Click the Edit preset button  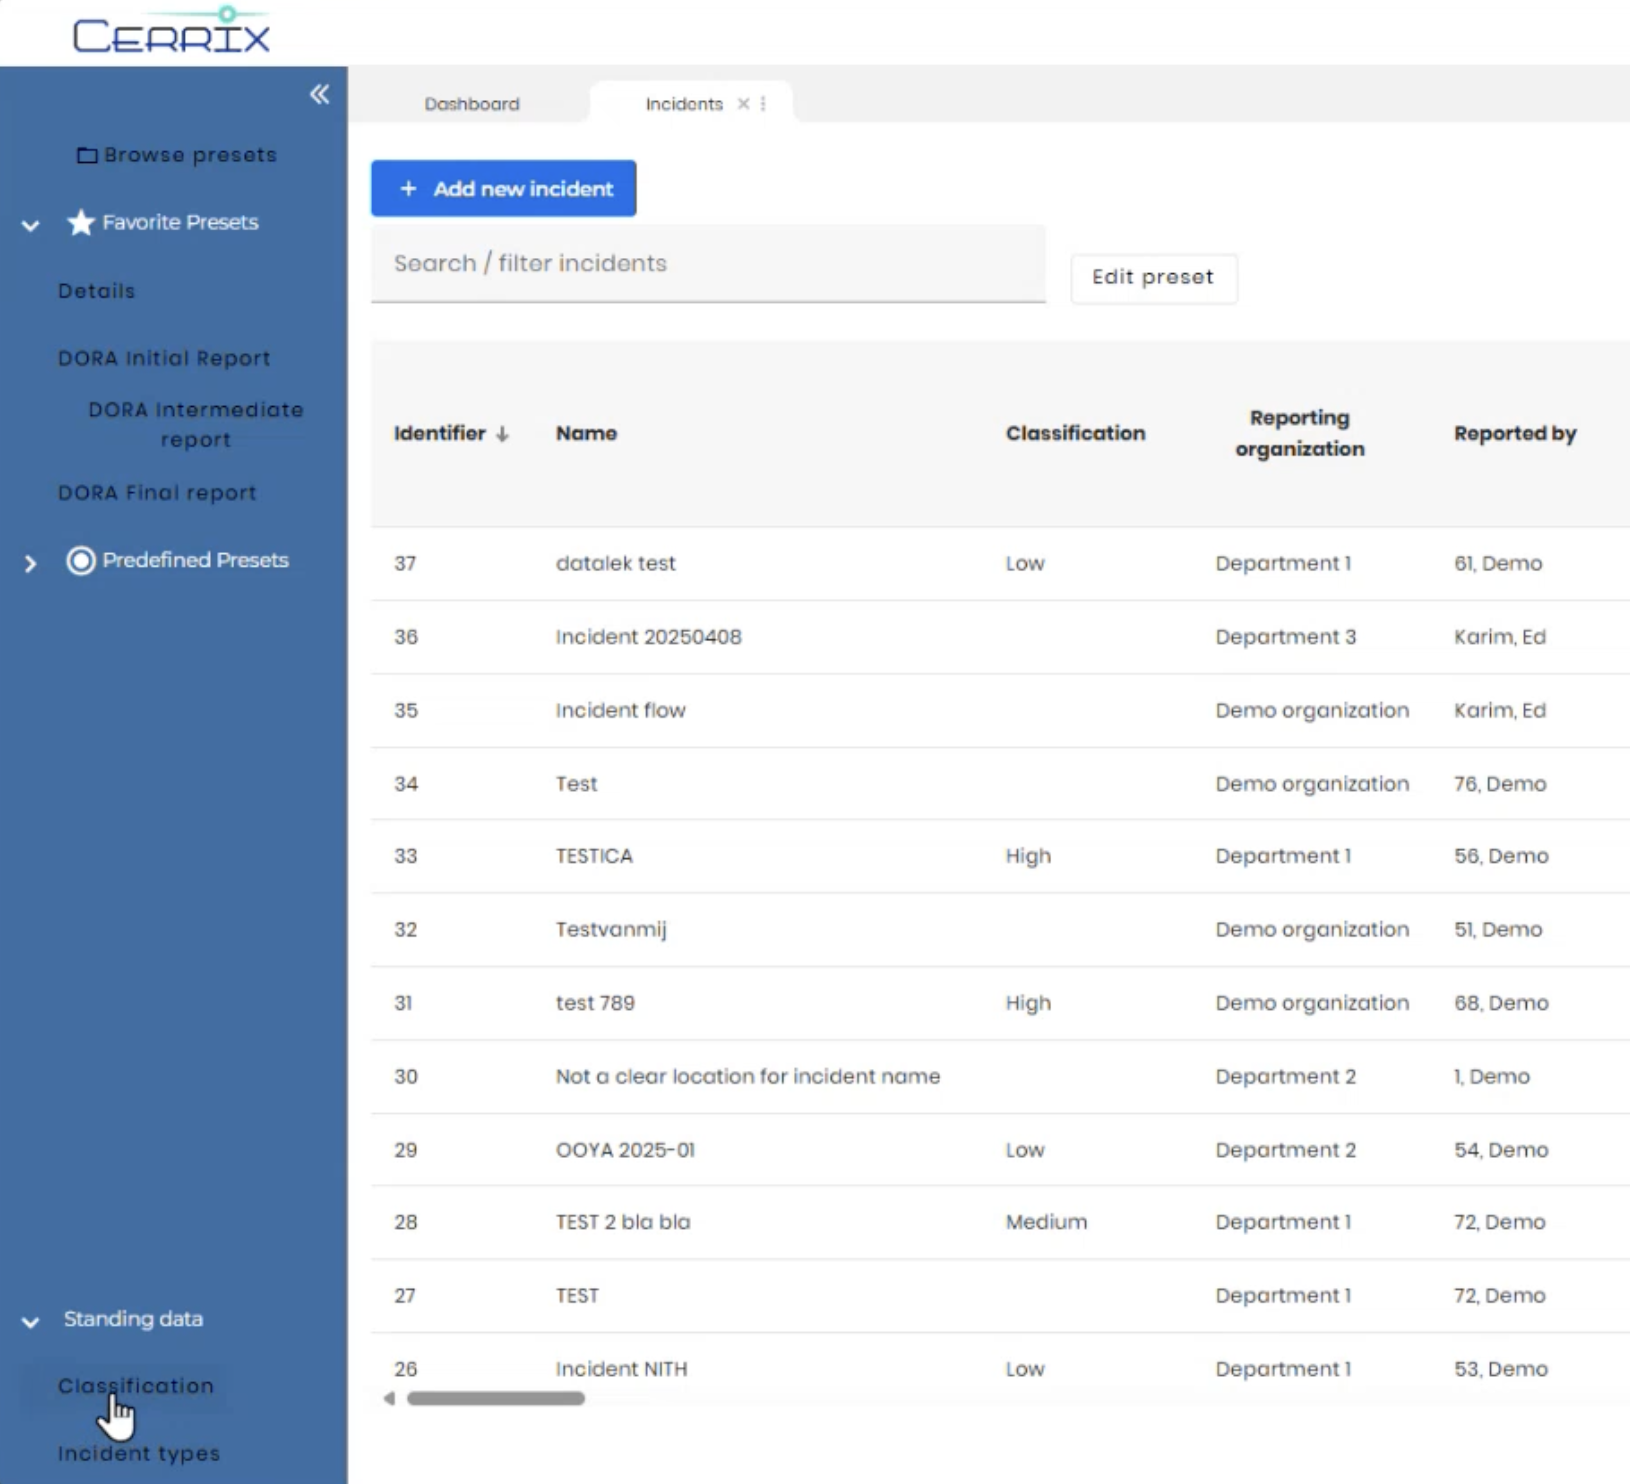coord(1152,278)
